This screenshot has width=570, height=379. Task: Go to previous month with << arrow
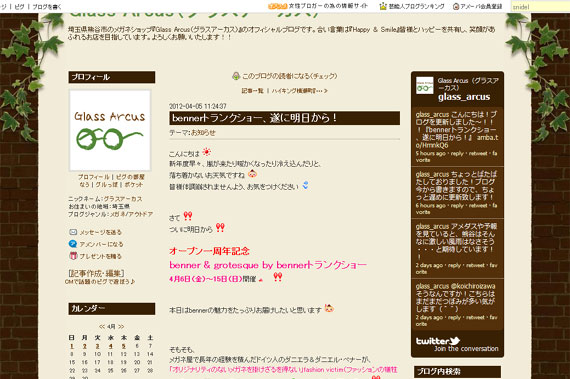(x=102, y=326)
